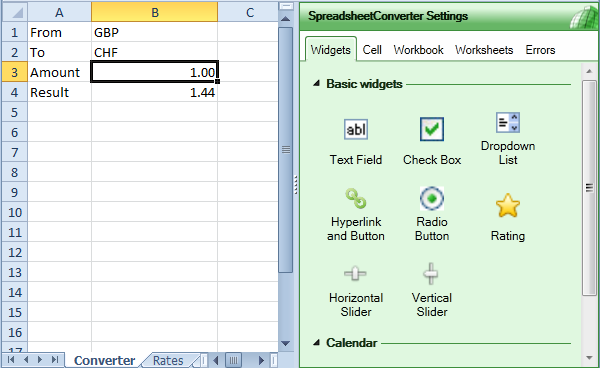Image resolution: width=600 pixels, height=368 pixels.
Task: Pick the Horizontal Slider widget icon
Action: pyautogui.click(x=355, y=274)
